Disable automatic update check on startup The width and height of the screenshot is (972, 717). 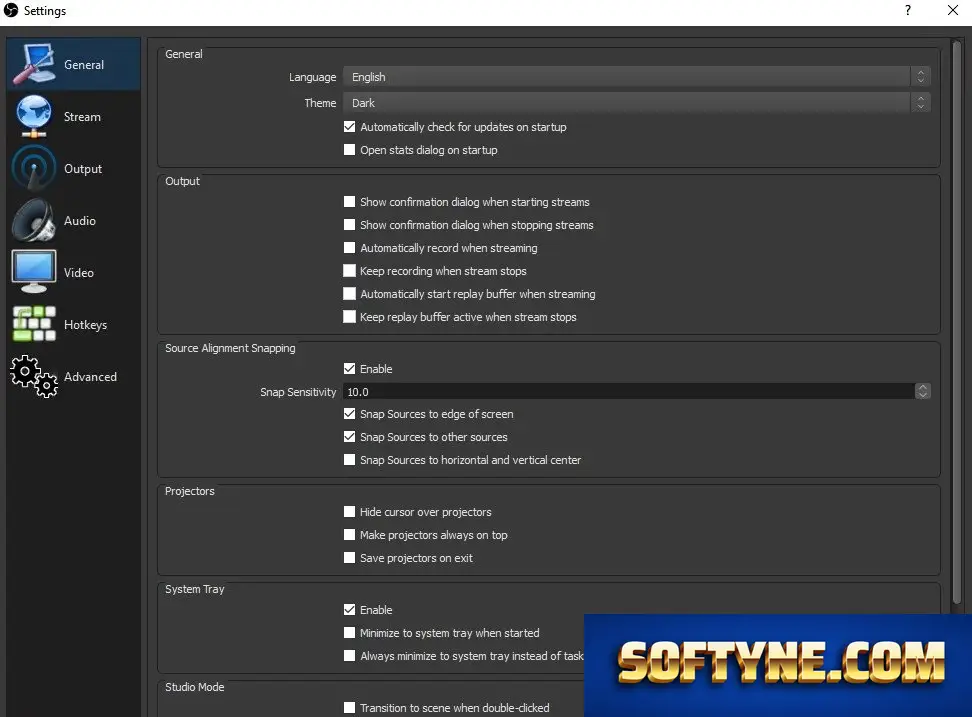pyautogui.click(x=350, y=127)
